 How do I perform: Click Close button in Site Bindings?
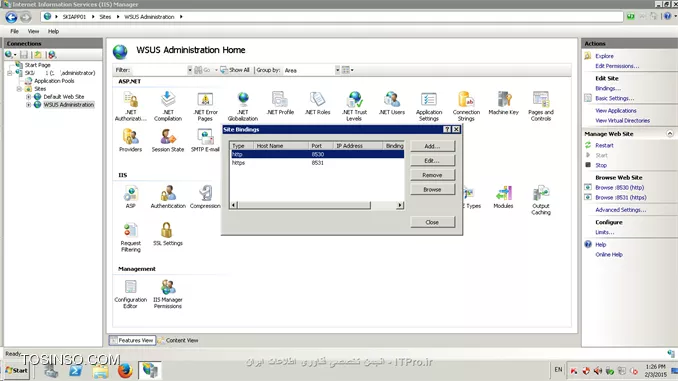pos(432,222)
